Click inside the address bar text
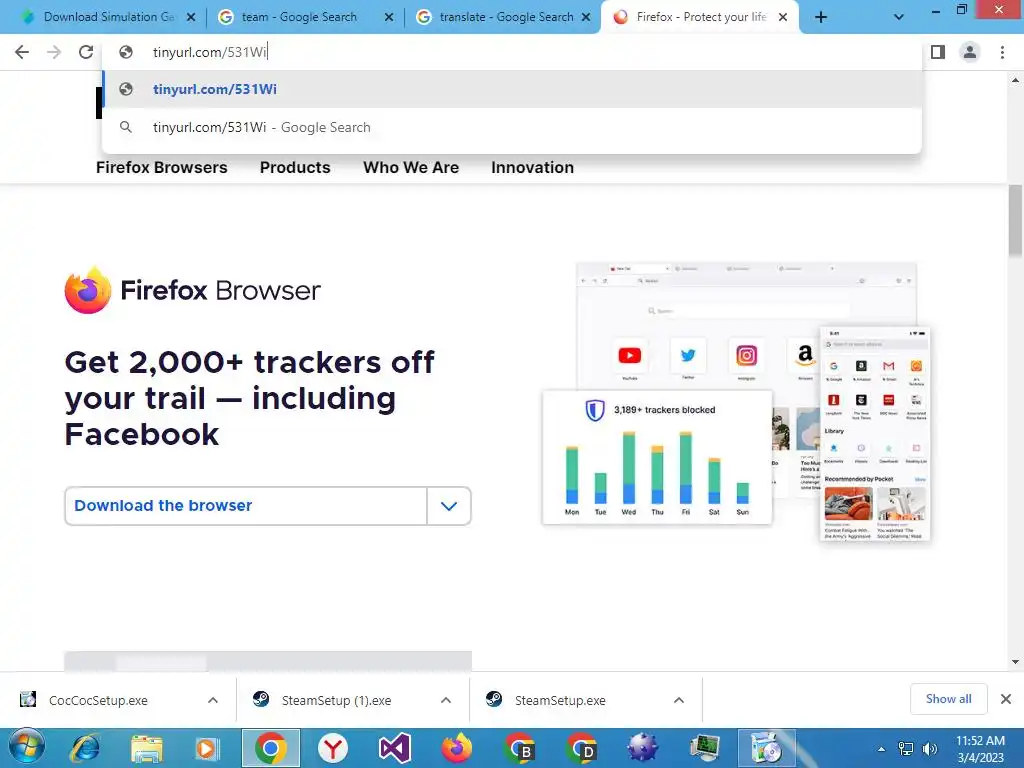 [x=210, y=52]
